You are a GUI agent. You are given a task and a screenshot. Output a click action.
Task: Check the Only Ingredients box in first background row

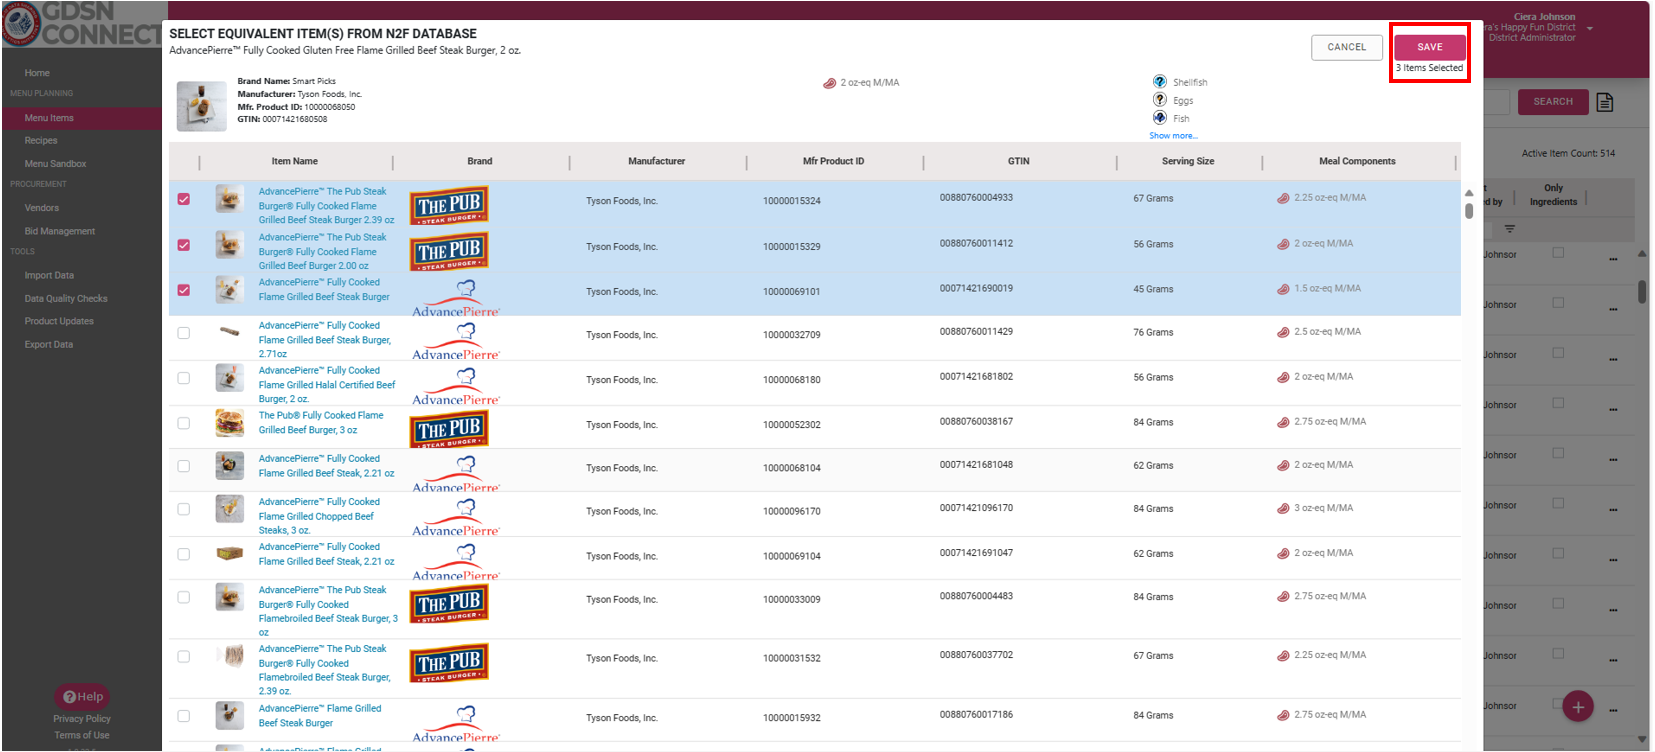click(1558, 253)
